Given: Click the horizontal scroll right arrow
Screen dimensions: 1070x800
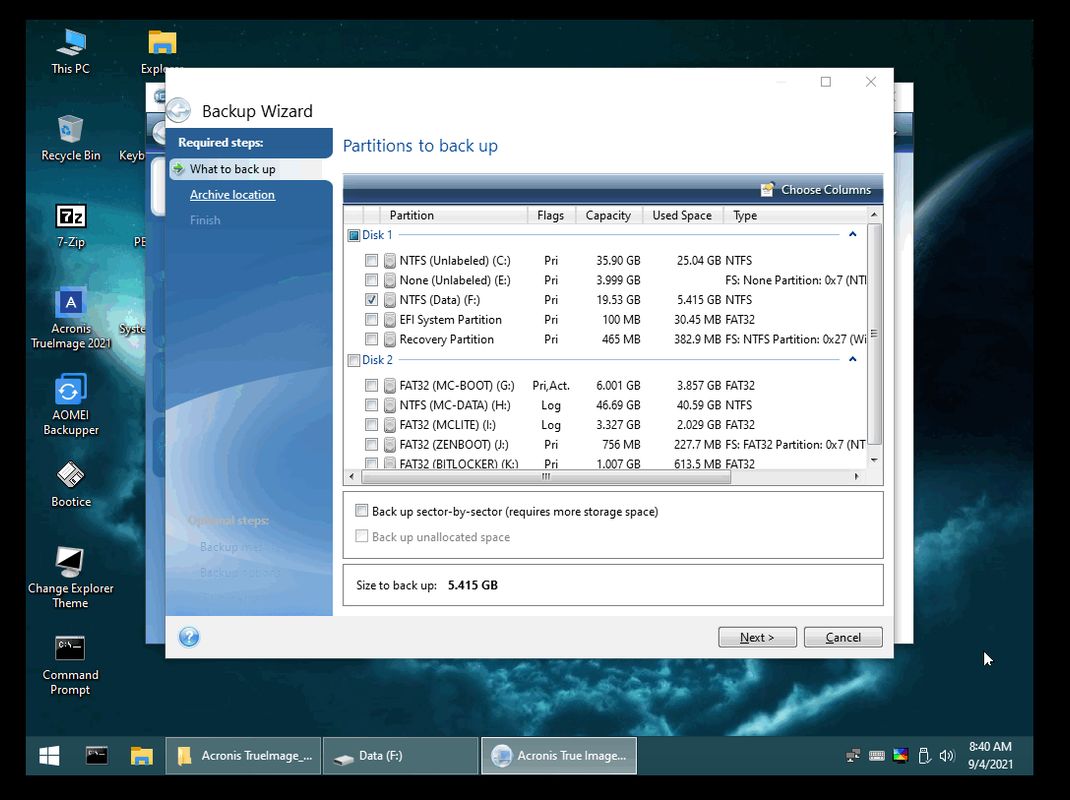Looking at the screenshot, I should (x=856, y=476).
